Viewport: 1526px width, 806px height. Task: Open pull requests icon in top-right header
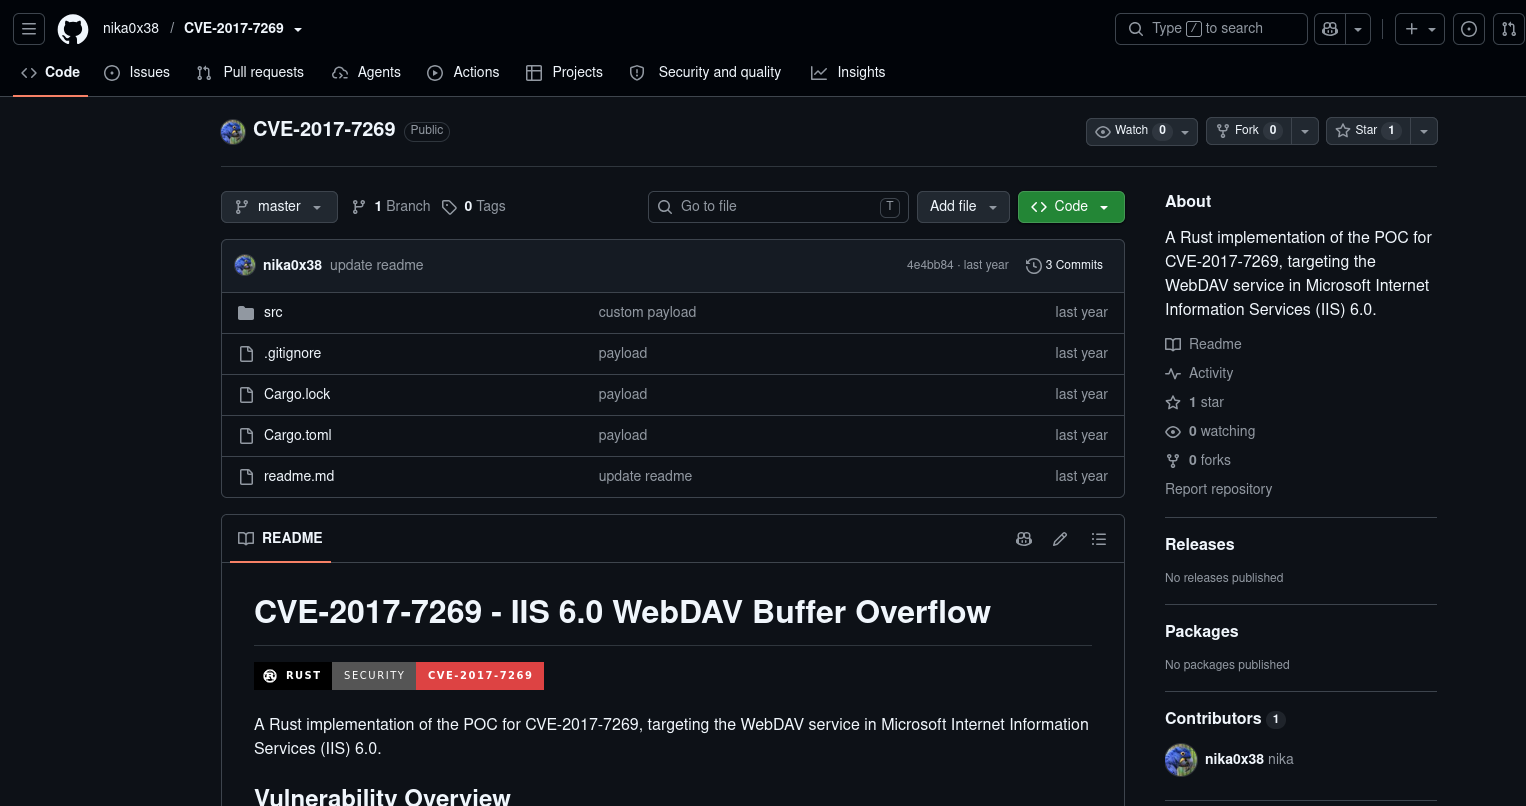tap(1509, 29)
